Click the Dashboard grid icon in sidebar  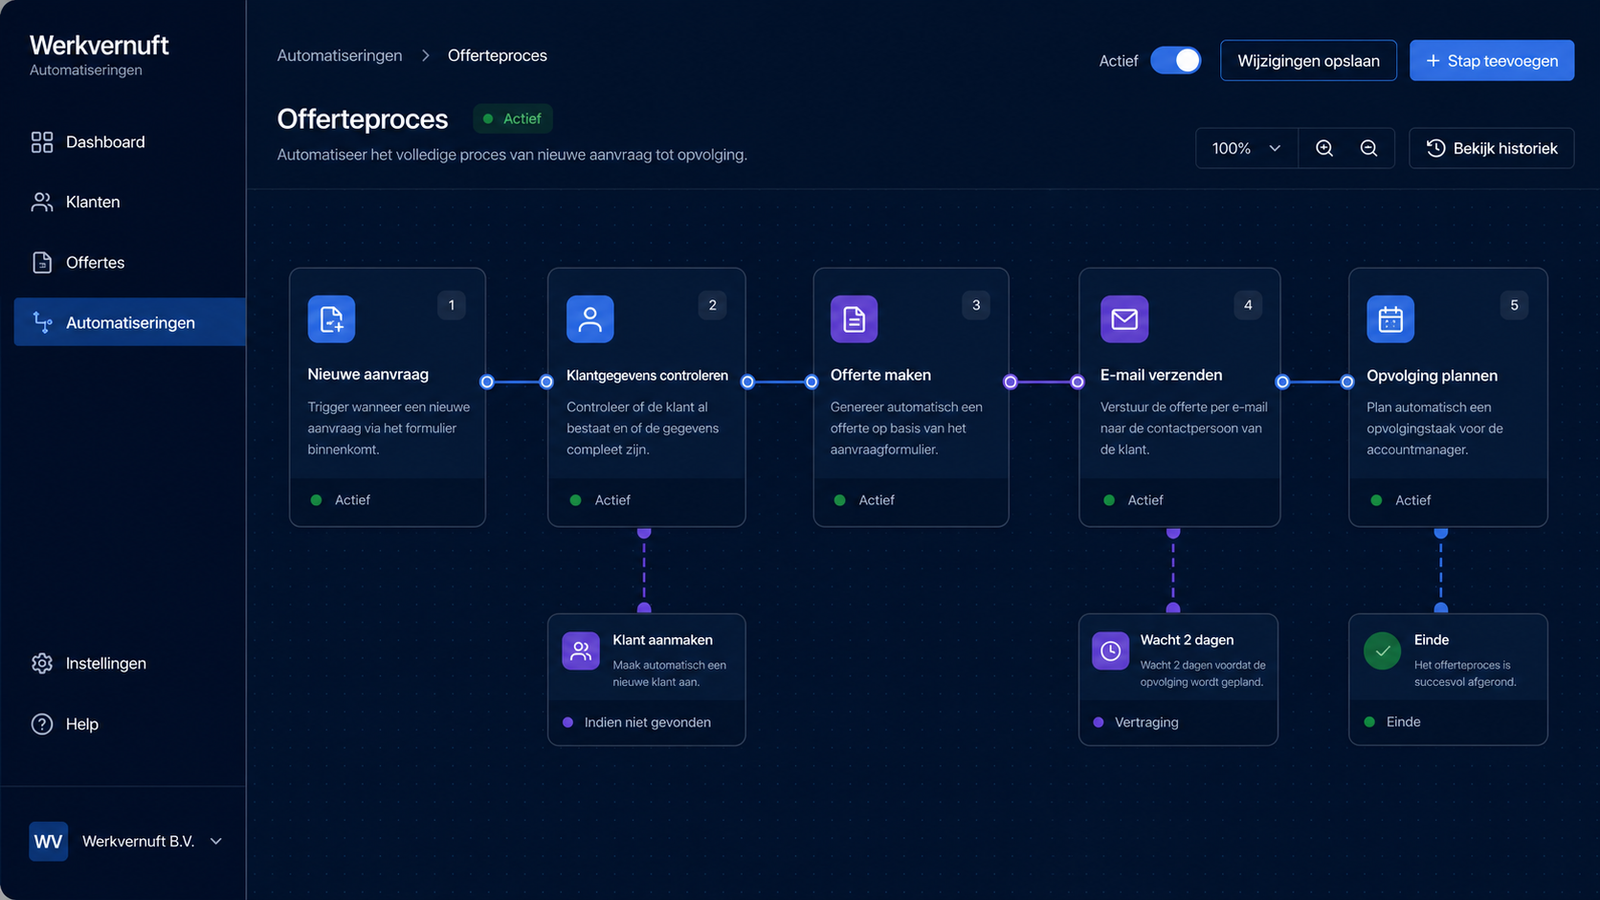pyautogui.click(x=42, y=142)
